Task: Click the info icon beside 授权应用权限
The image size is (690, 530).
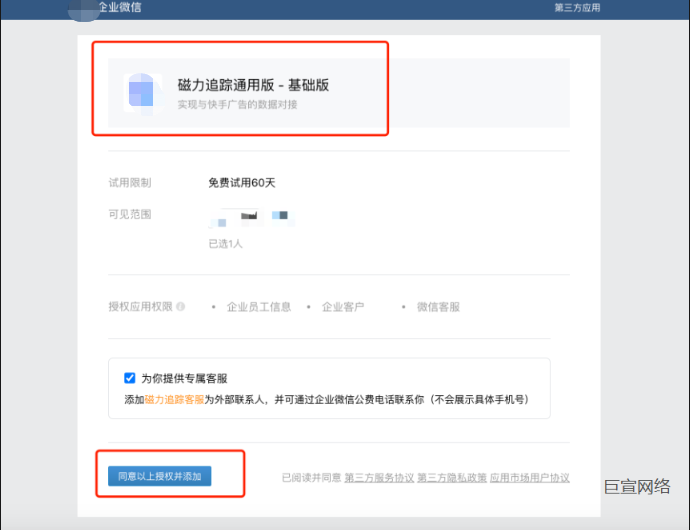Action: [x=180, y=306]
